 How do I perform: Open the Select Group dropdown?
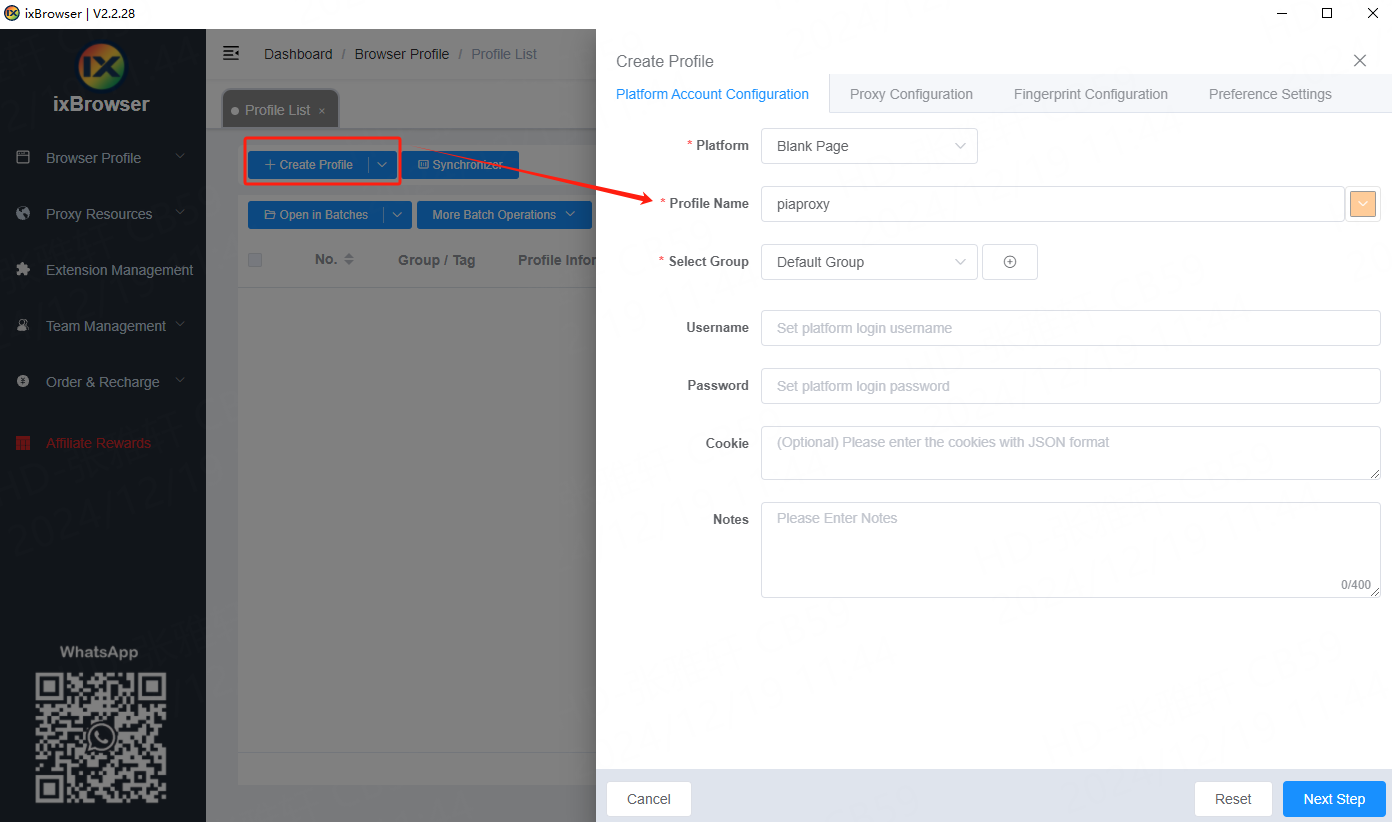[868, 262]
